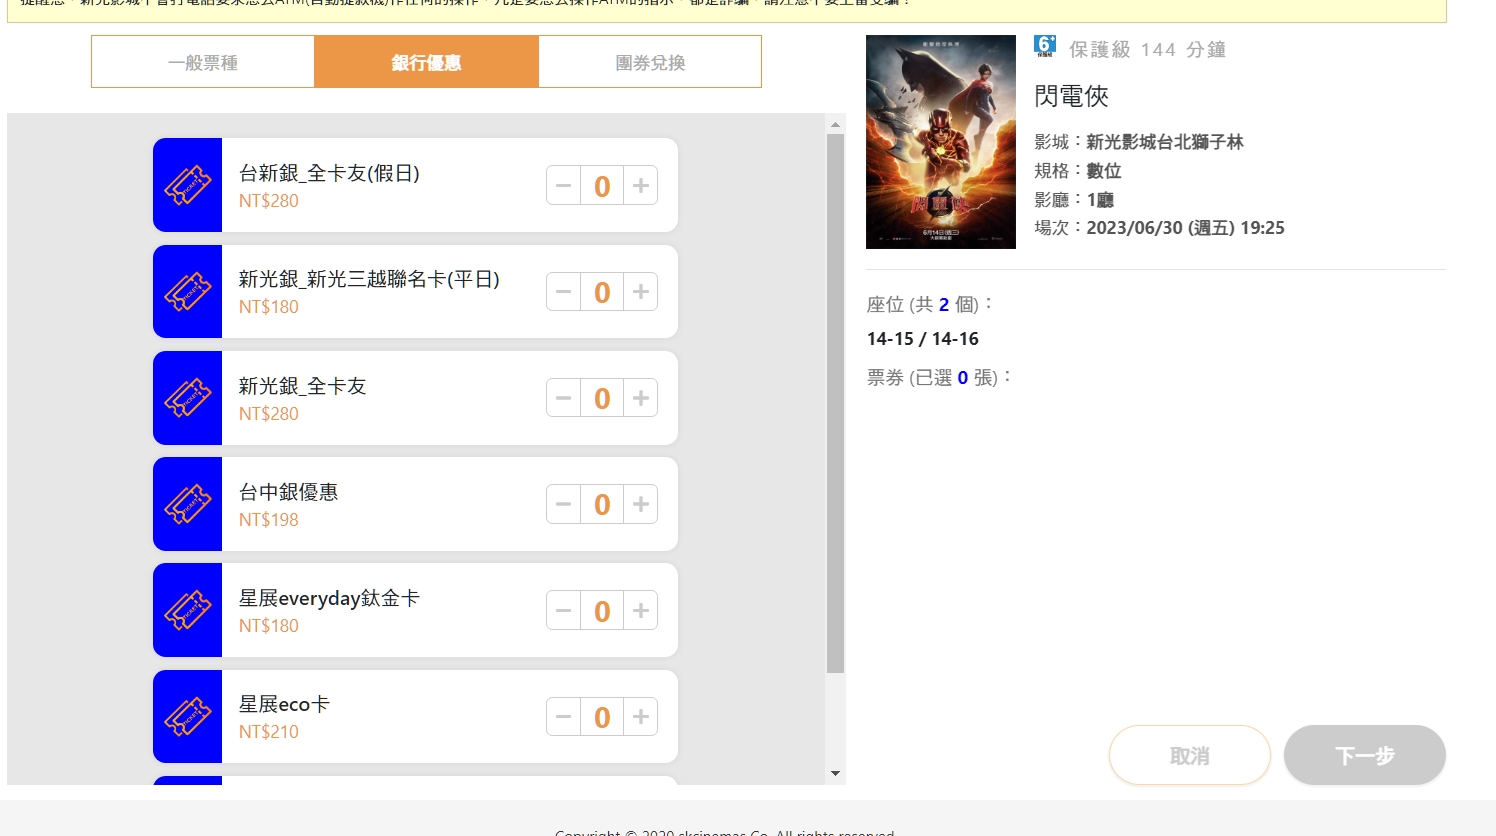Select the 銀行優惠 tab
This screenshot has height=836, width=1496.
pyautogui.click(x=426, y=62)
